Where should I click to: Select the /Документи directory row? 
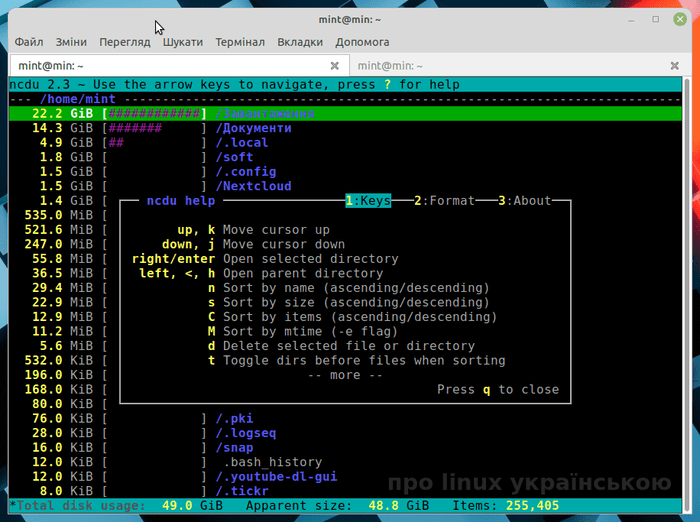click(x=346, y=128)
